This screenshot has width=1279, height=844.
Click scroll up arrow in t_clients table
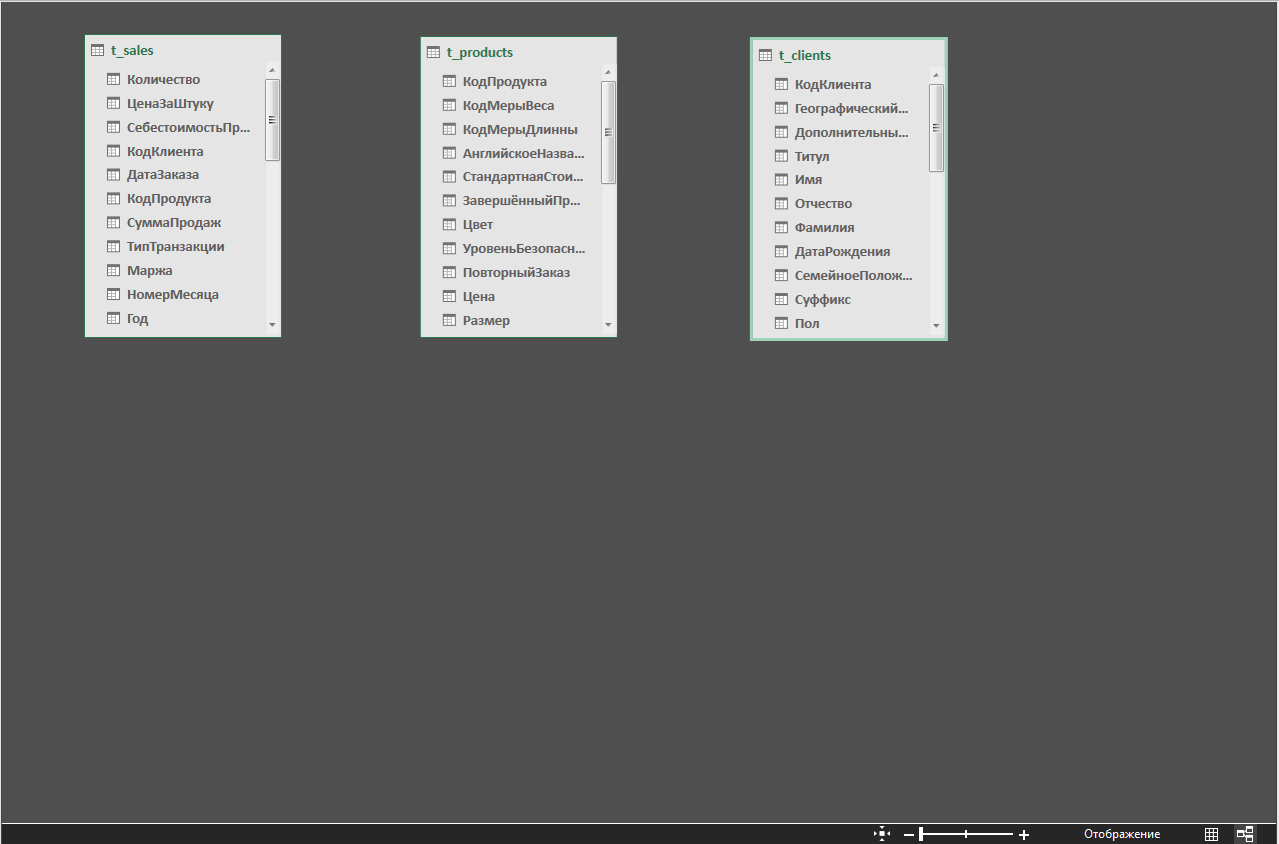point(936,76)
